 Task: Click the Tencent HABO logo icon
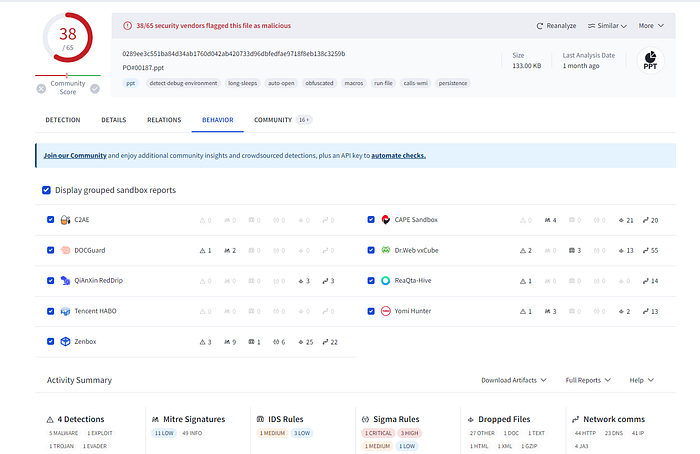65,311
